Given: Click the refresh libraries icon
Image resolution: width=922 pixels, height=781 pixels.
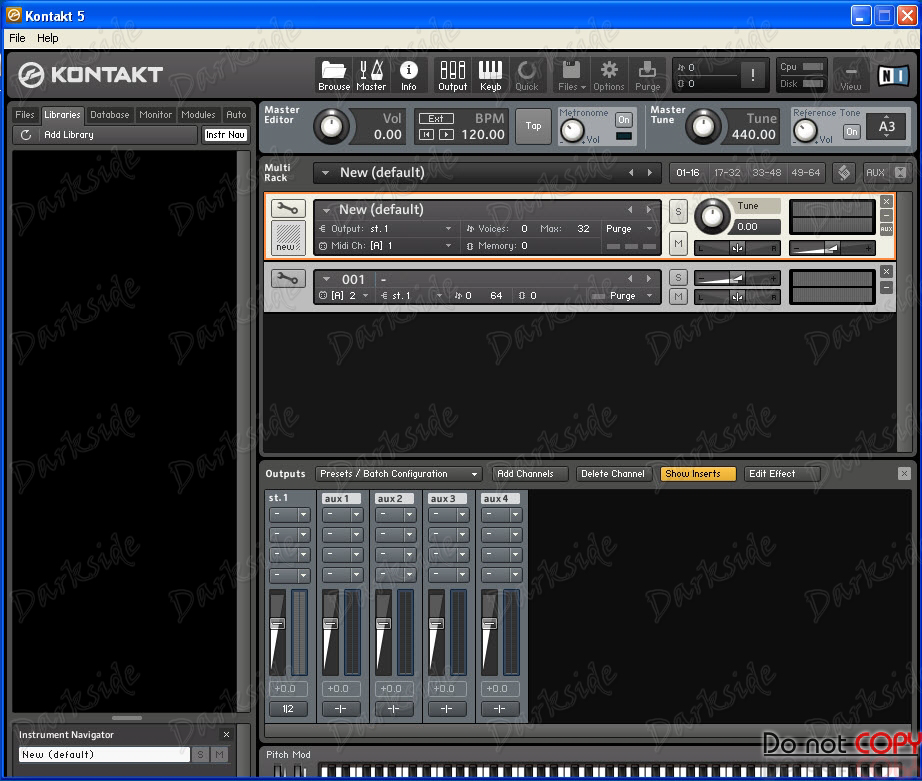Looking at the screenshot, I should click(26, 135).
